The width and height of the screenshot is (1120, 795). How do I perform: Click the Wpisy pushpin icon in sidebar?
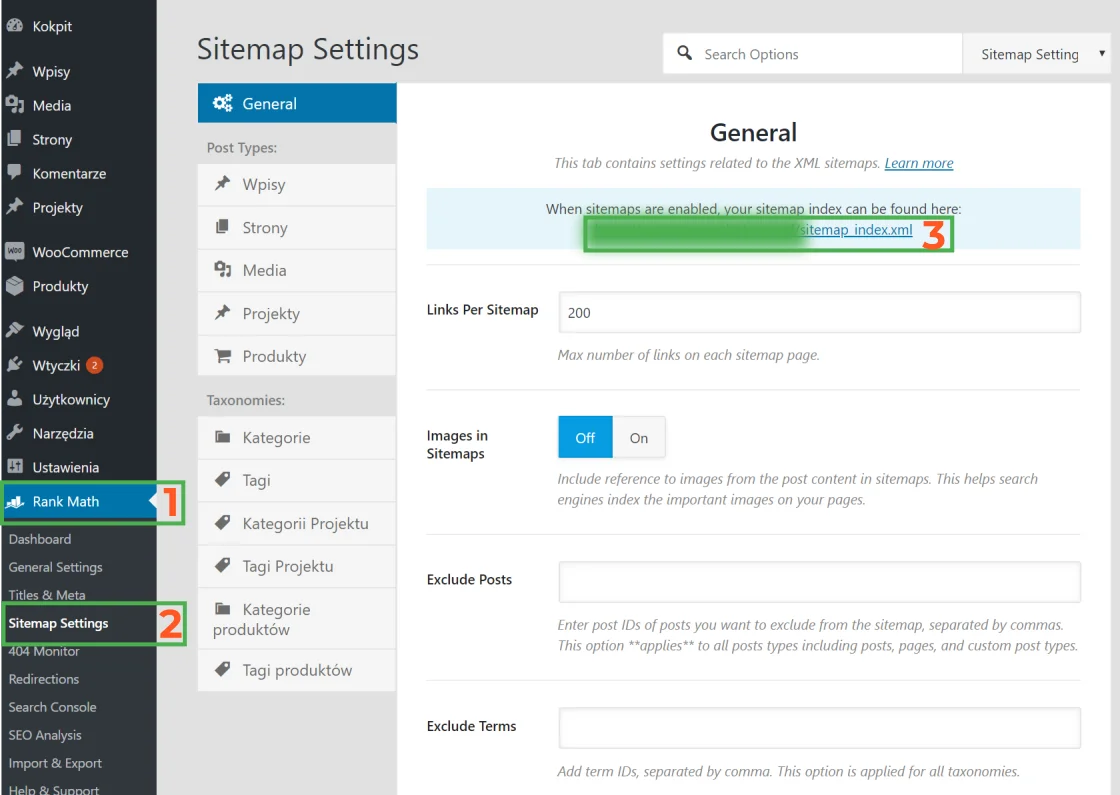point(14,70)
